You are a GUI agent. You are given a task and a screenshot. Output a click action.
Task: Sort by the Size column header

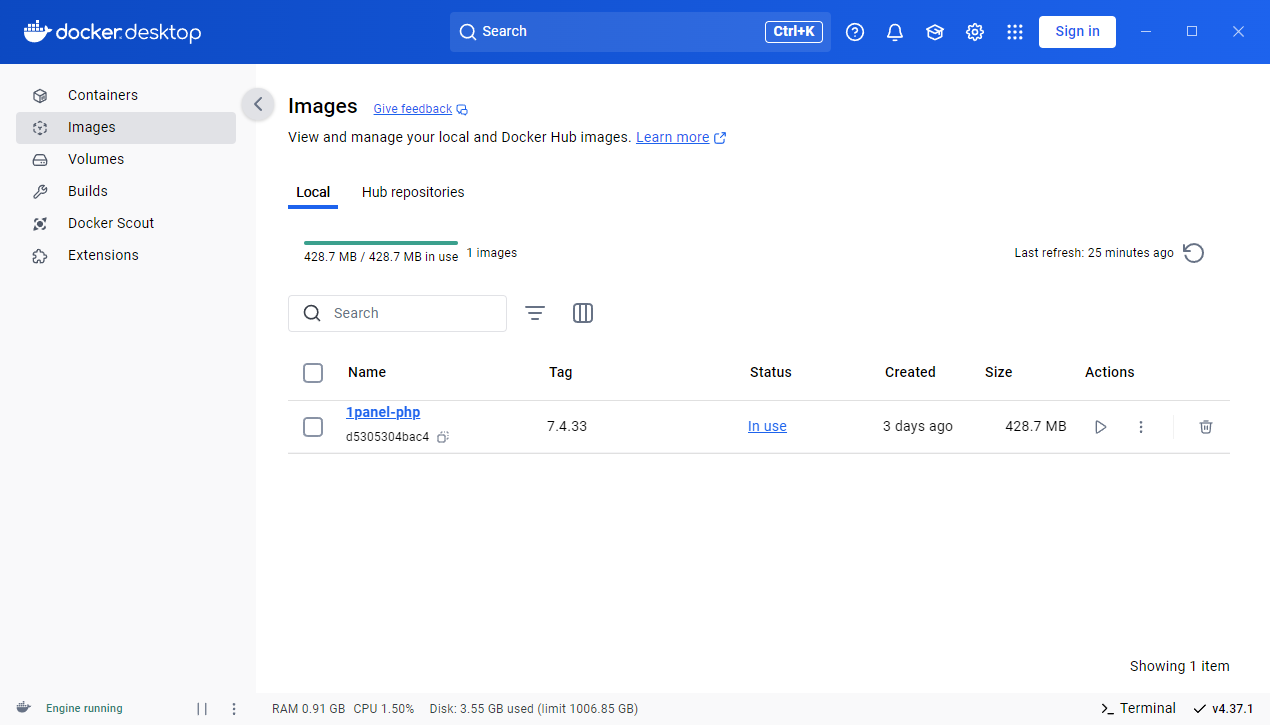click(x=999, y=373)
